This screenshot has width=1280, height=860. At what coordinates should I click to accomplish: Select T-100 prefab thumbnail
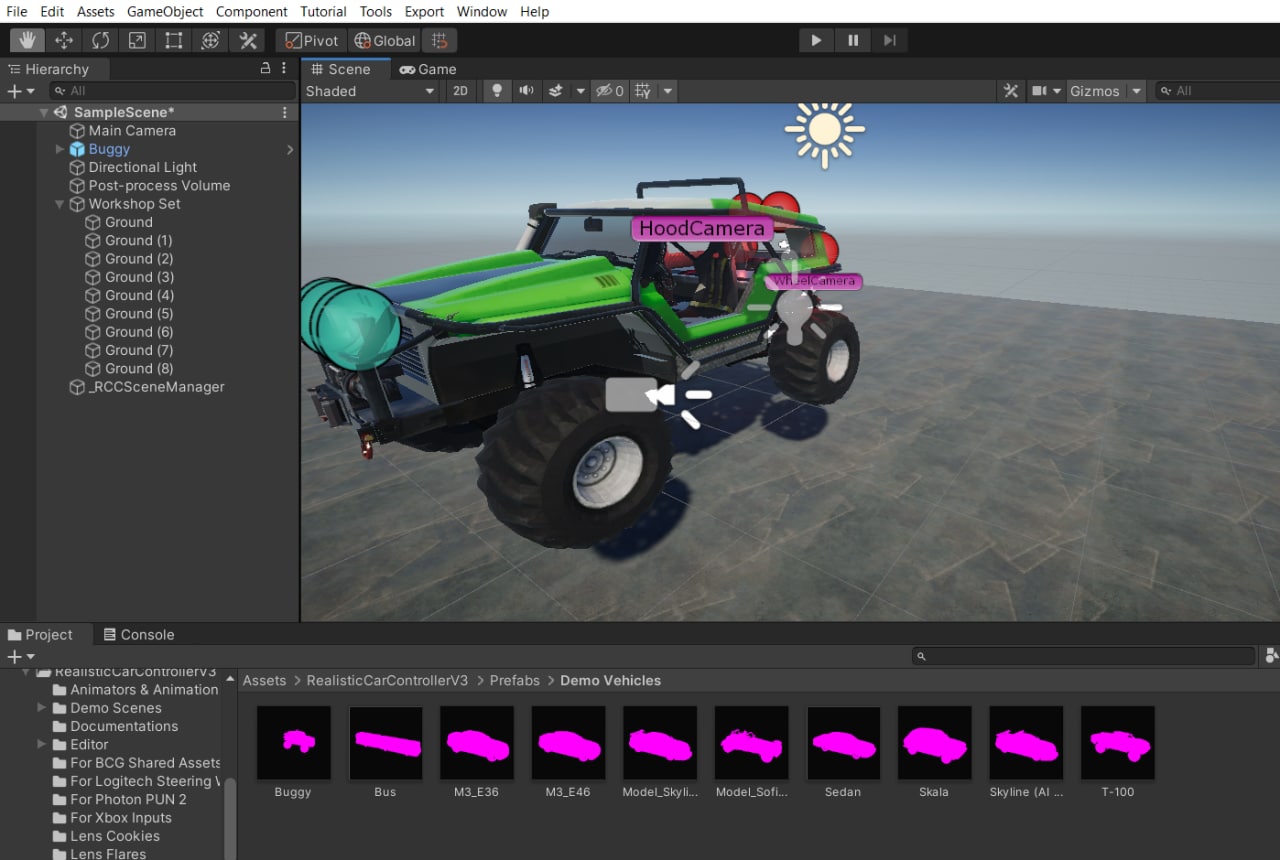coord(1118,743)
